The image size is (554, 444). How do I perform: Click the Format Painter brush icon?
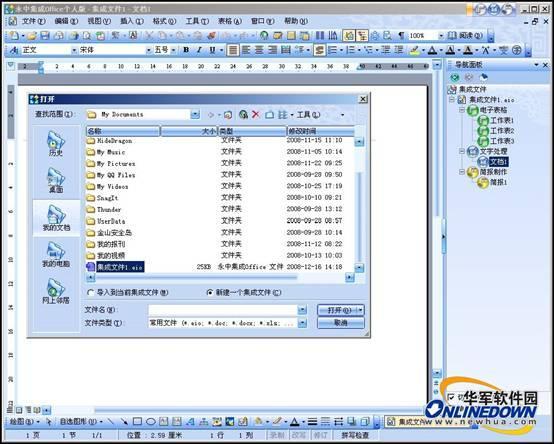tap(212, 35)
